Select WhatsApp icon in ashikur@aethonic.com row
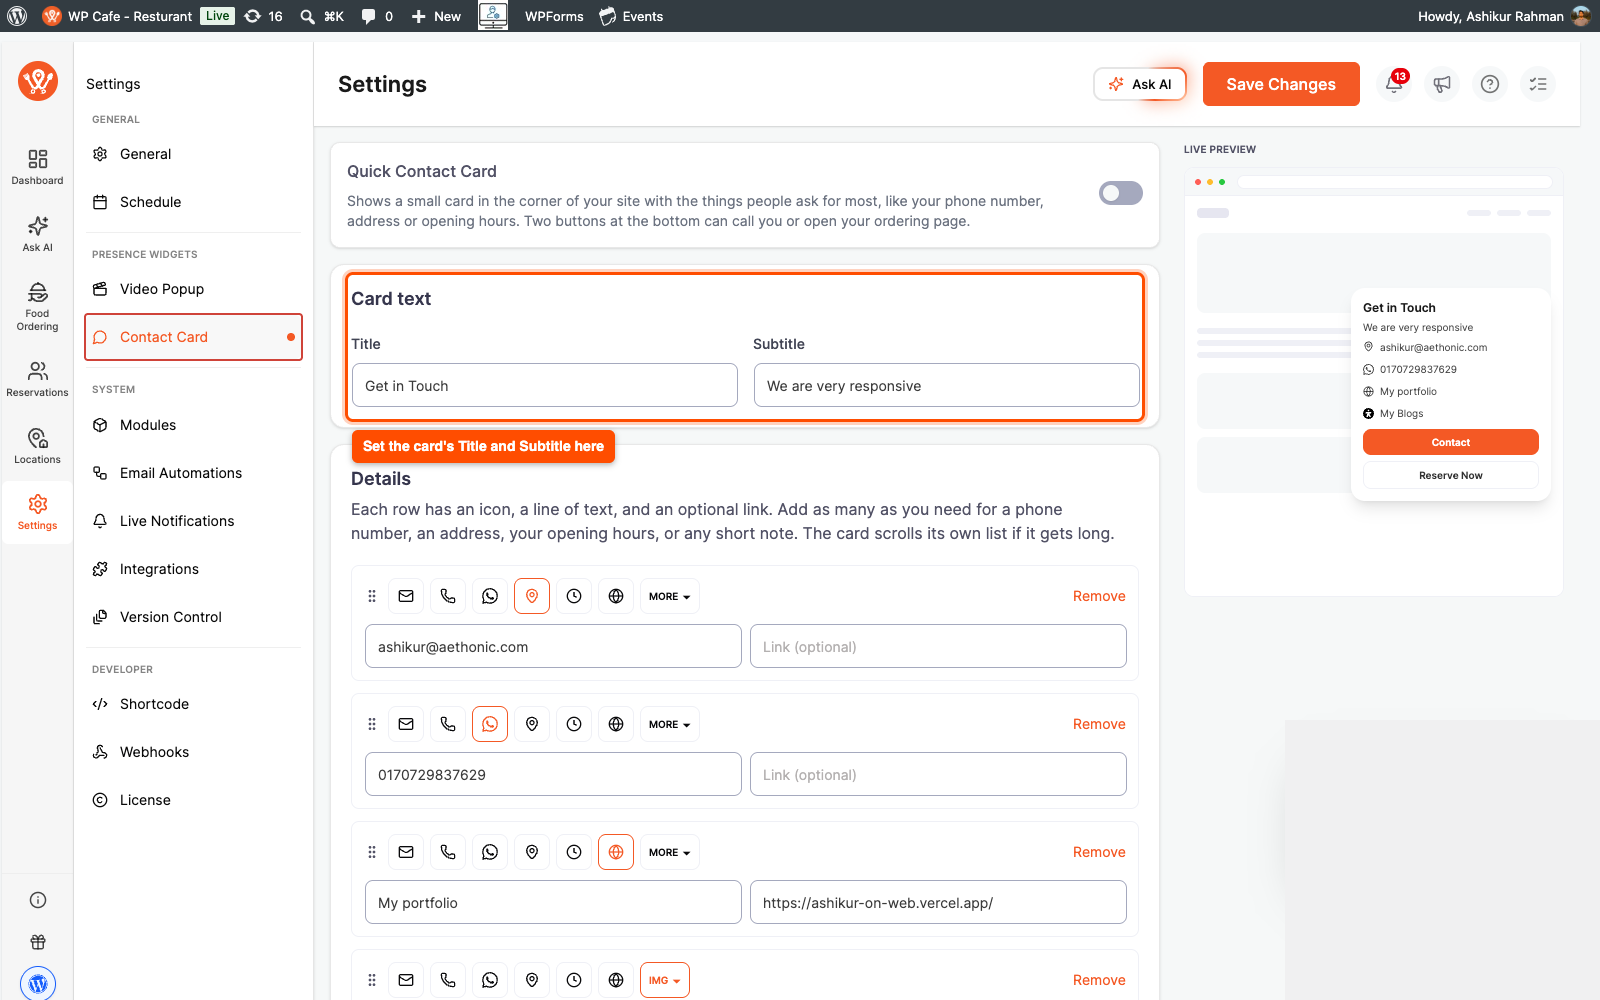 pos(490,596)
